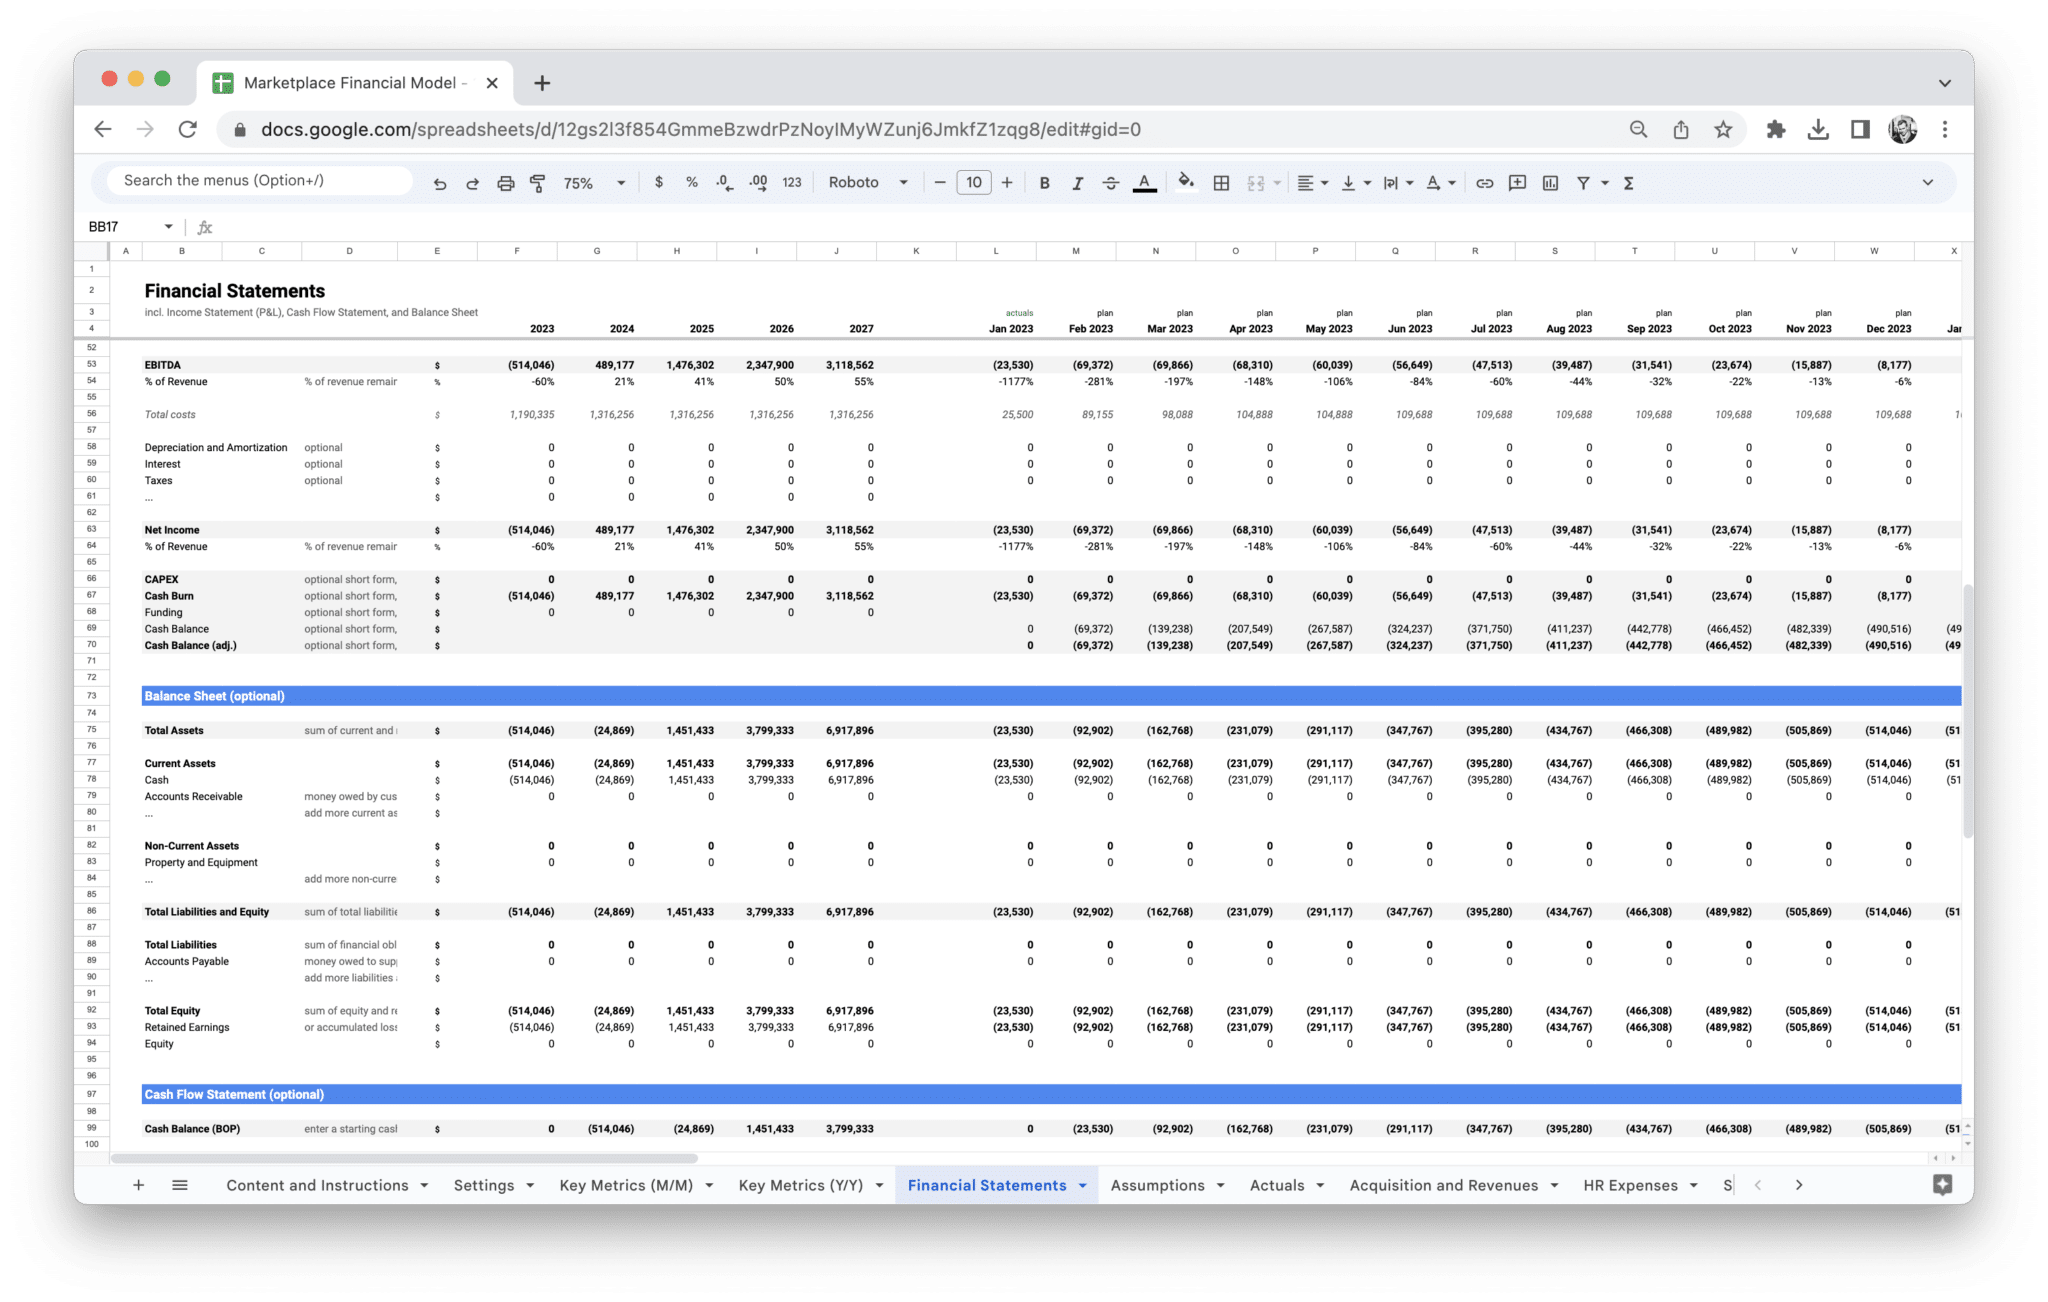This screenshot has width=2048, height=1302.
Task: Apply currency format using dollar icon
Action: tap(658, 182)
